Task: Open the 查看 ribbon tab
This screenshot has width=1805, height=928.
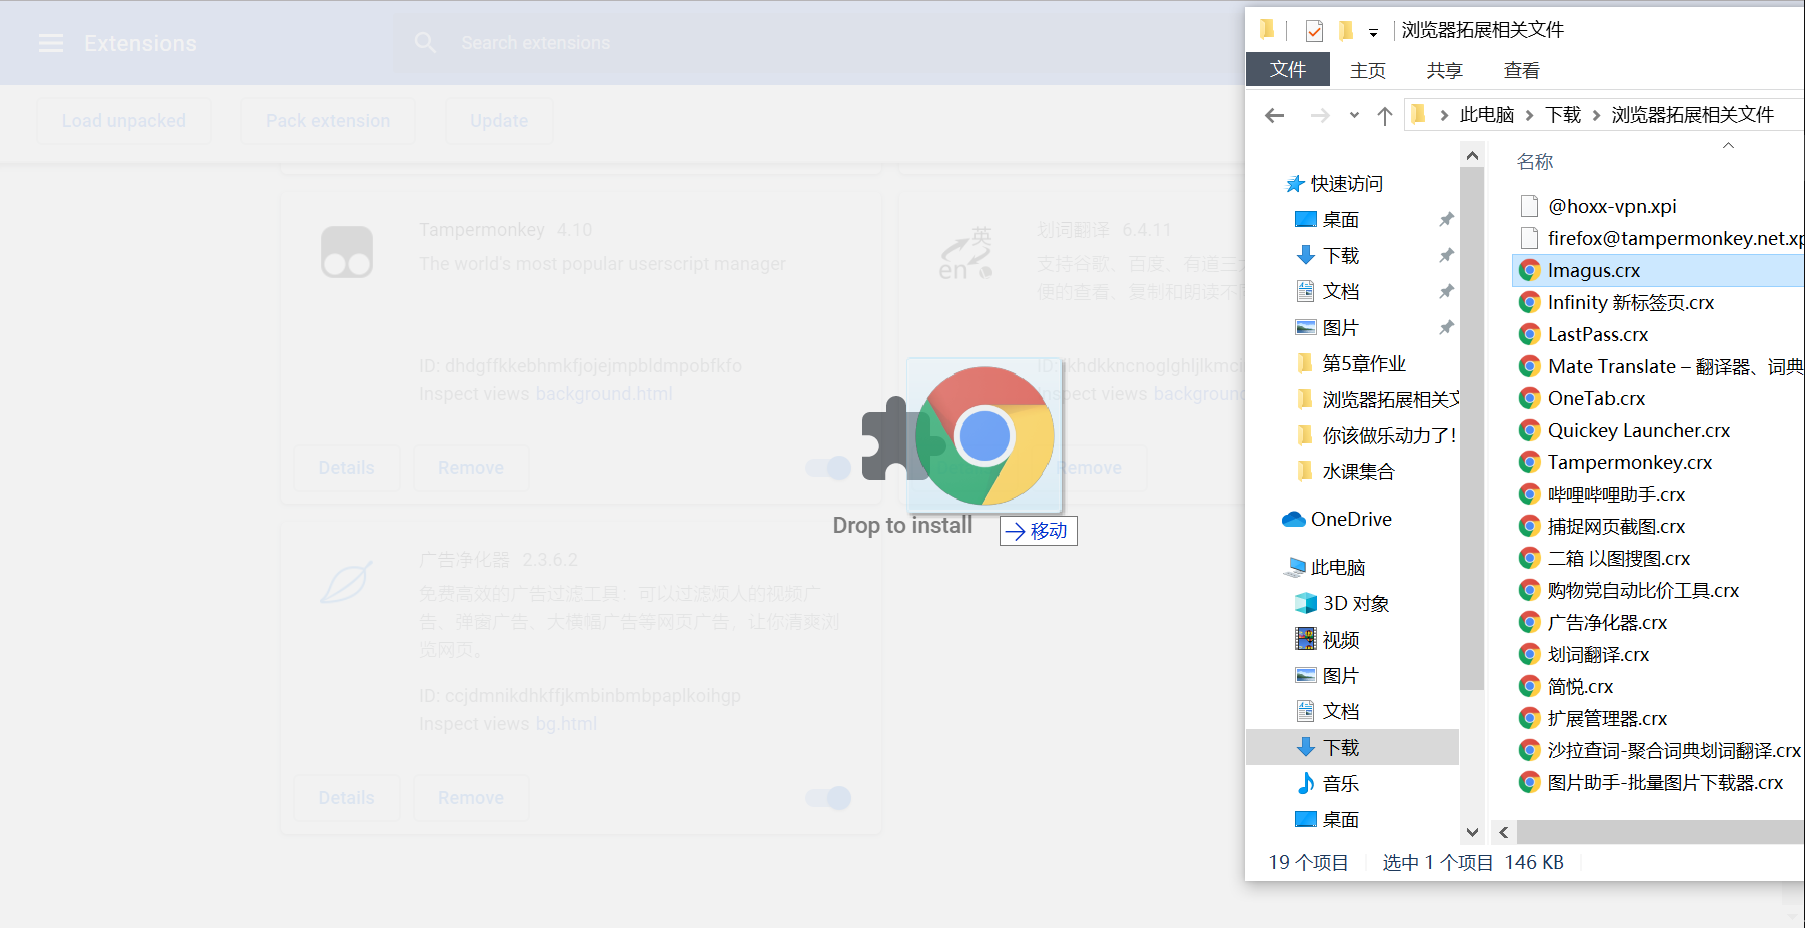Action: click(1521, 70)
